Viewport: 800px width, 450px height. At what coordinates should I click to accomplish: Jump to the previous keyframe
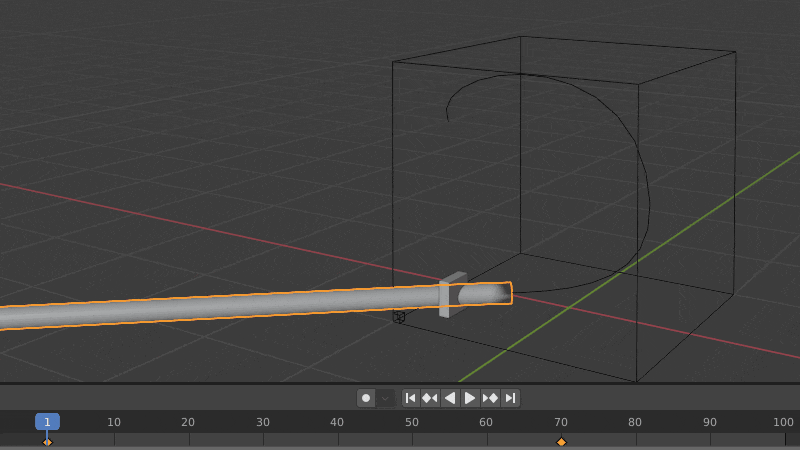(x=430, y=398)
